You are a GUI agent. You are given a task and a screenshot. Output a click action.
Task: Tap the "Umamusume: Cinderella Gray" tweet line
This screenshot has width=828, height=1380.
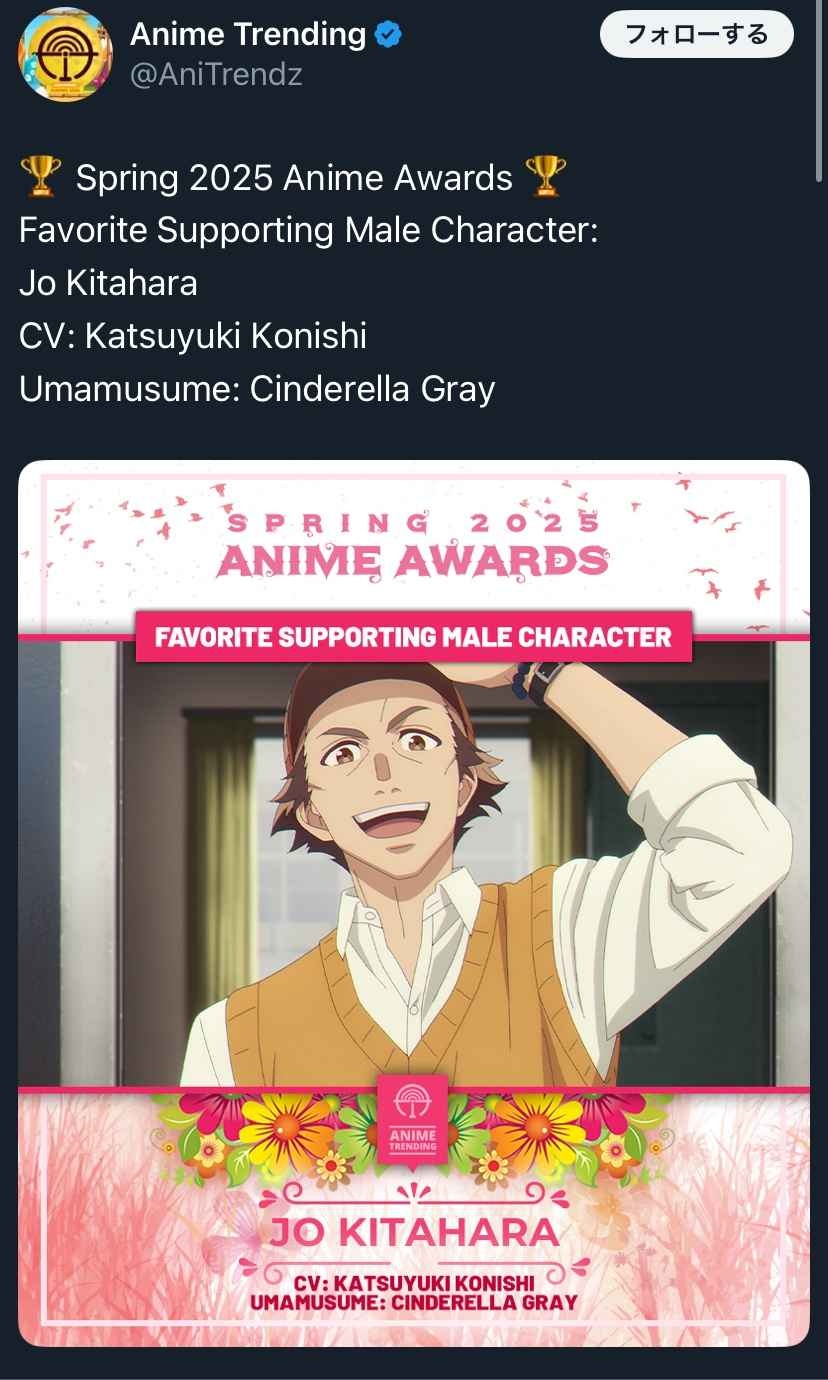[257, 389]
